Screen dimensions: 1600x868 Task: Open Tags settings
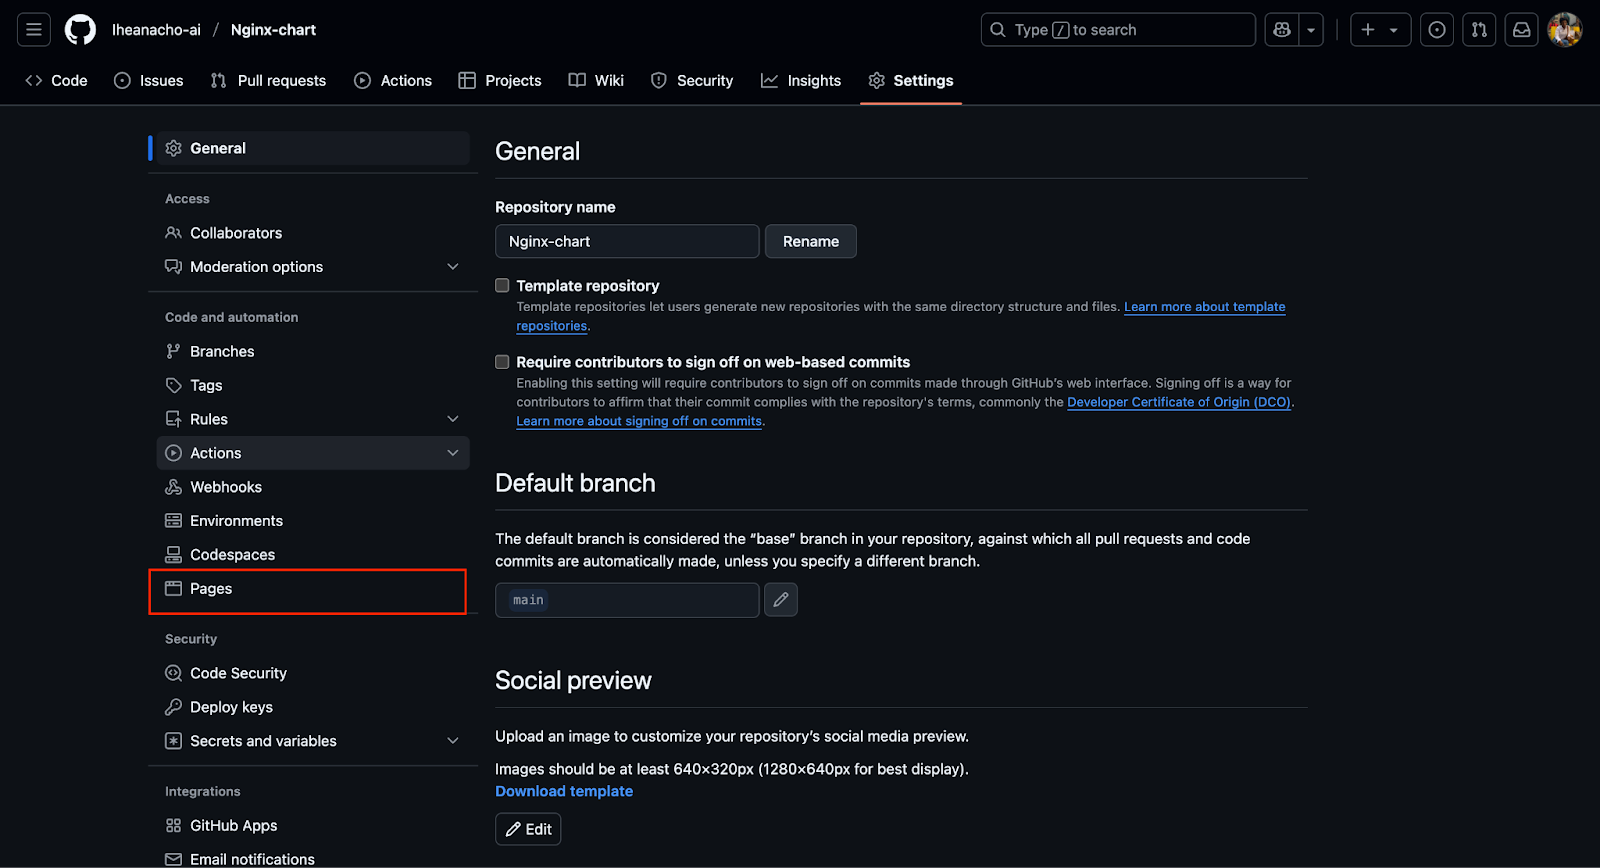313,385
